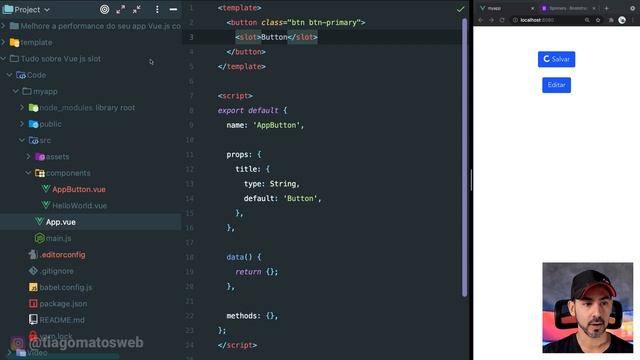Click the editor vertical scrollbar

(464, 157)
